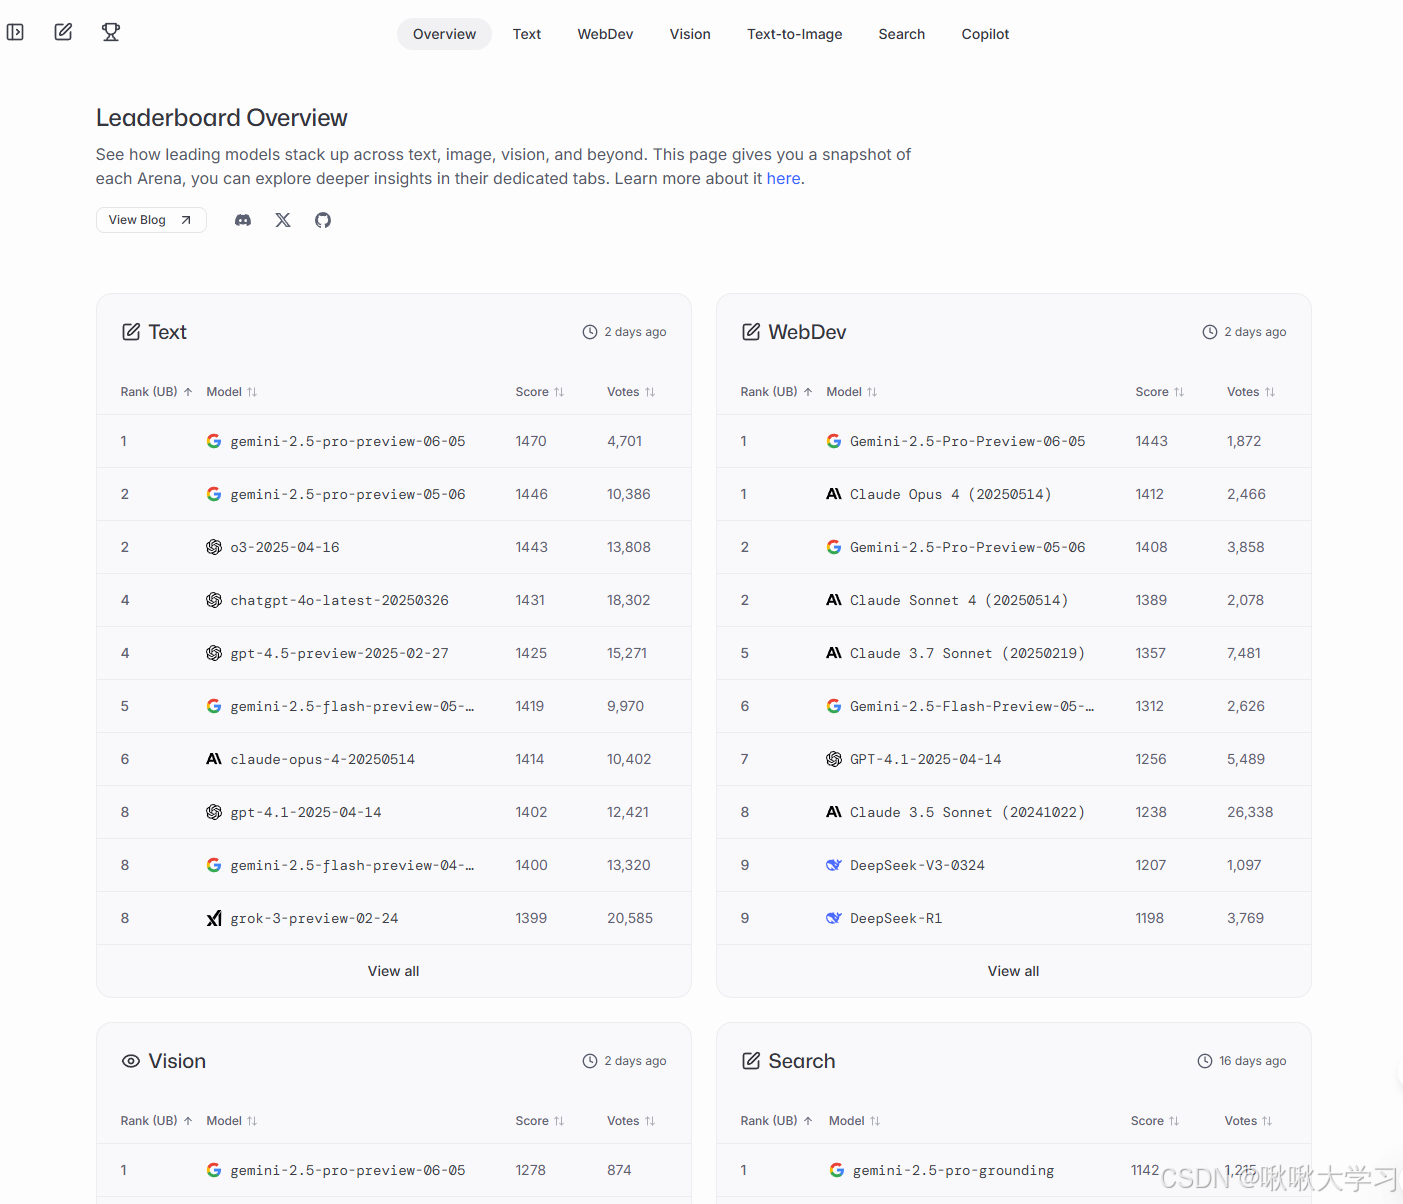Click the votes 26,338 cell

1250,812
